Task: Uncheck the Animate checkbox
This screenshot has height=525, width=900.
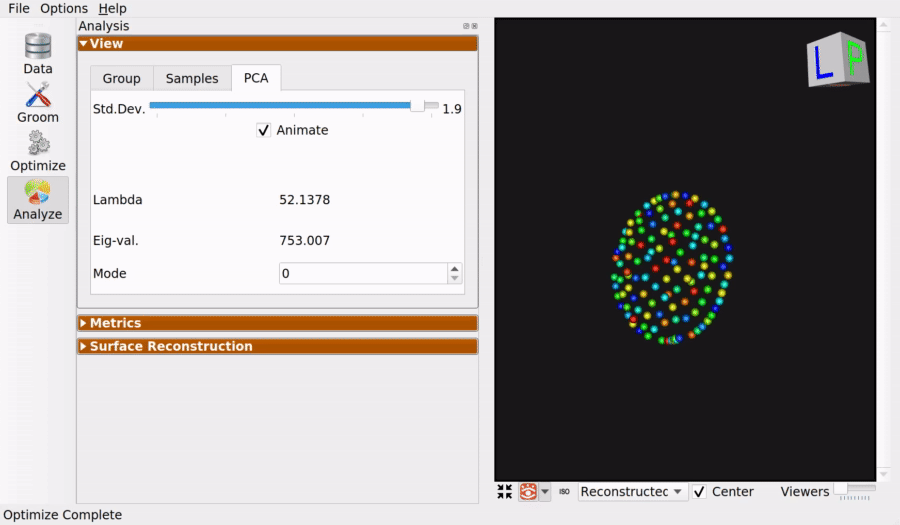Action: coord(263,130)
